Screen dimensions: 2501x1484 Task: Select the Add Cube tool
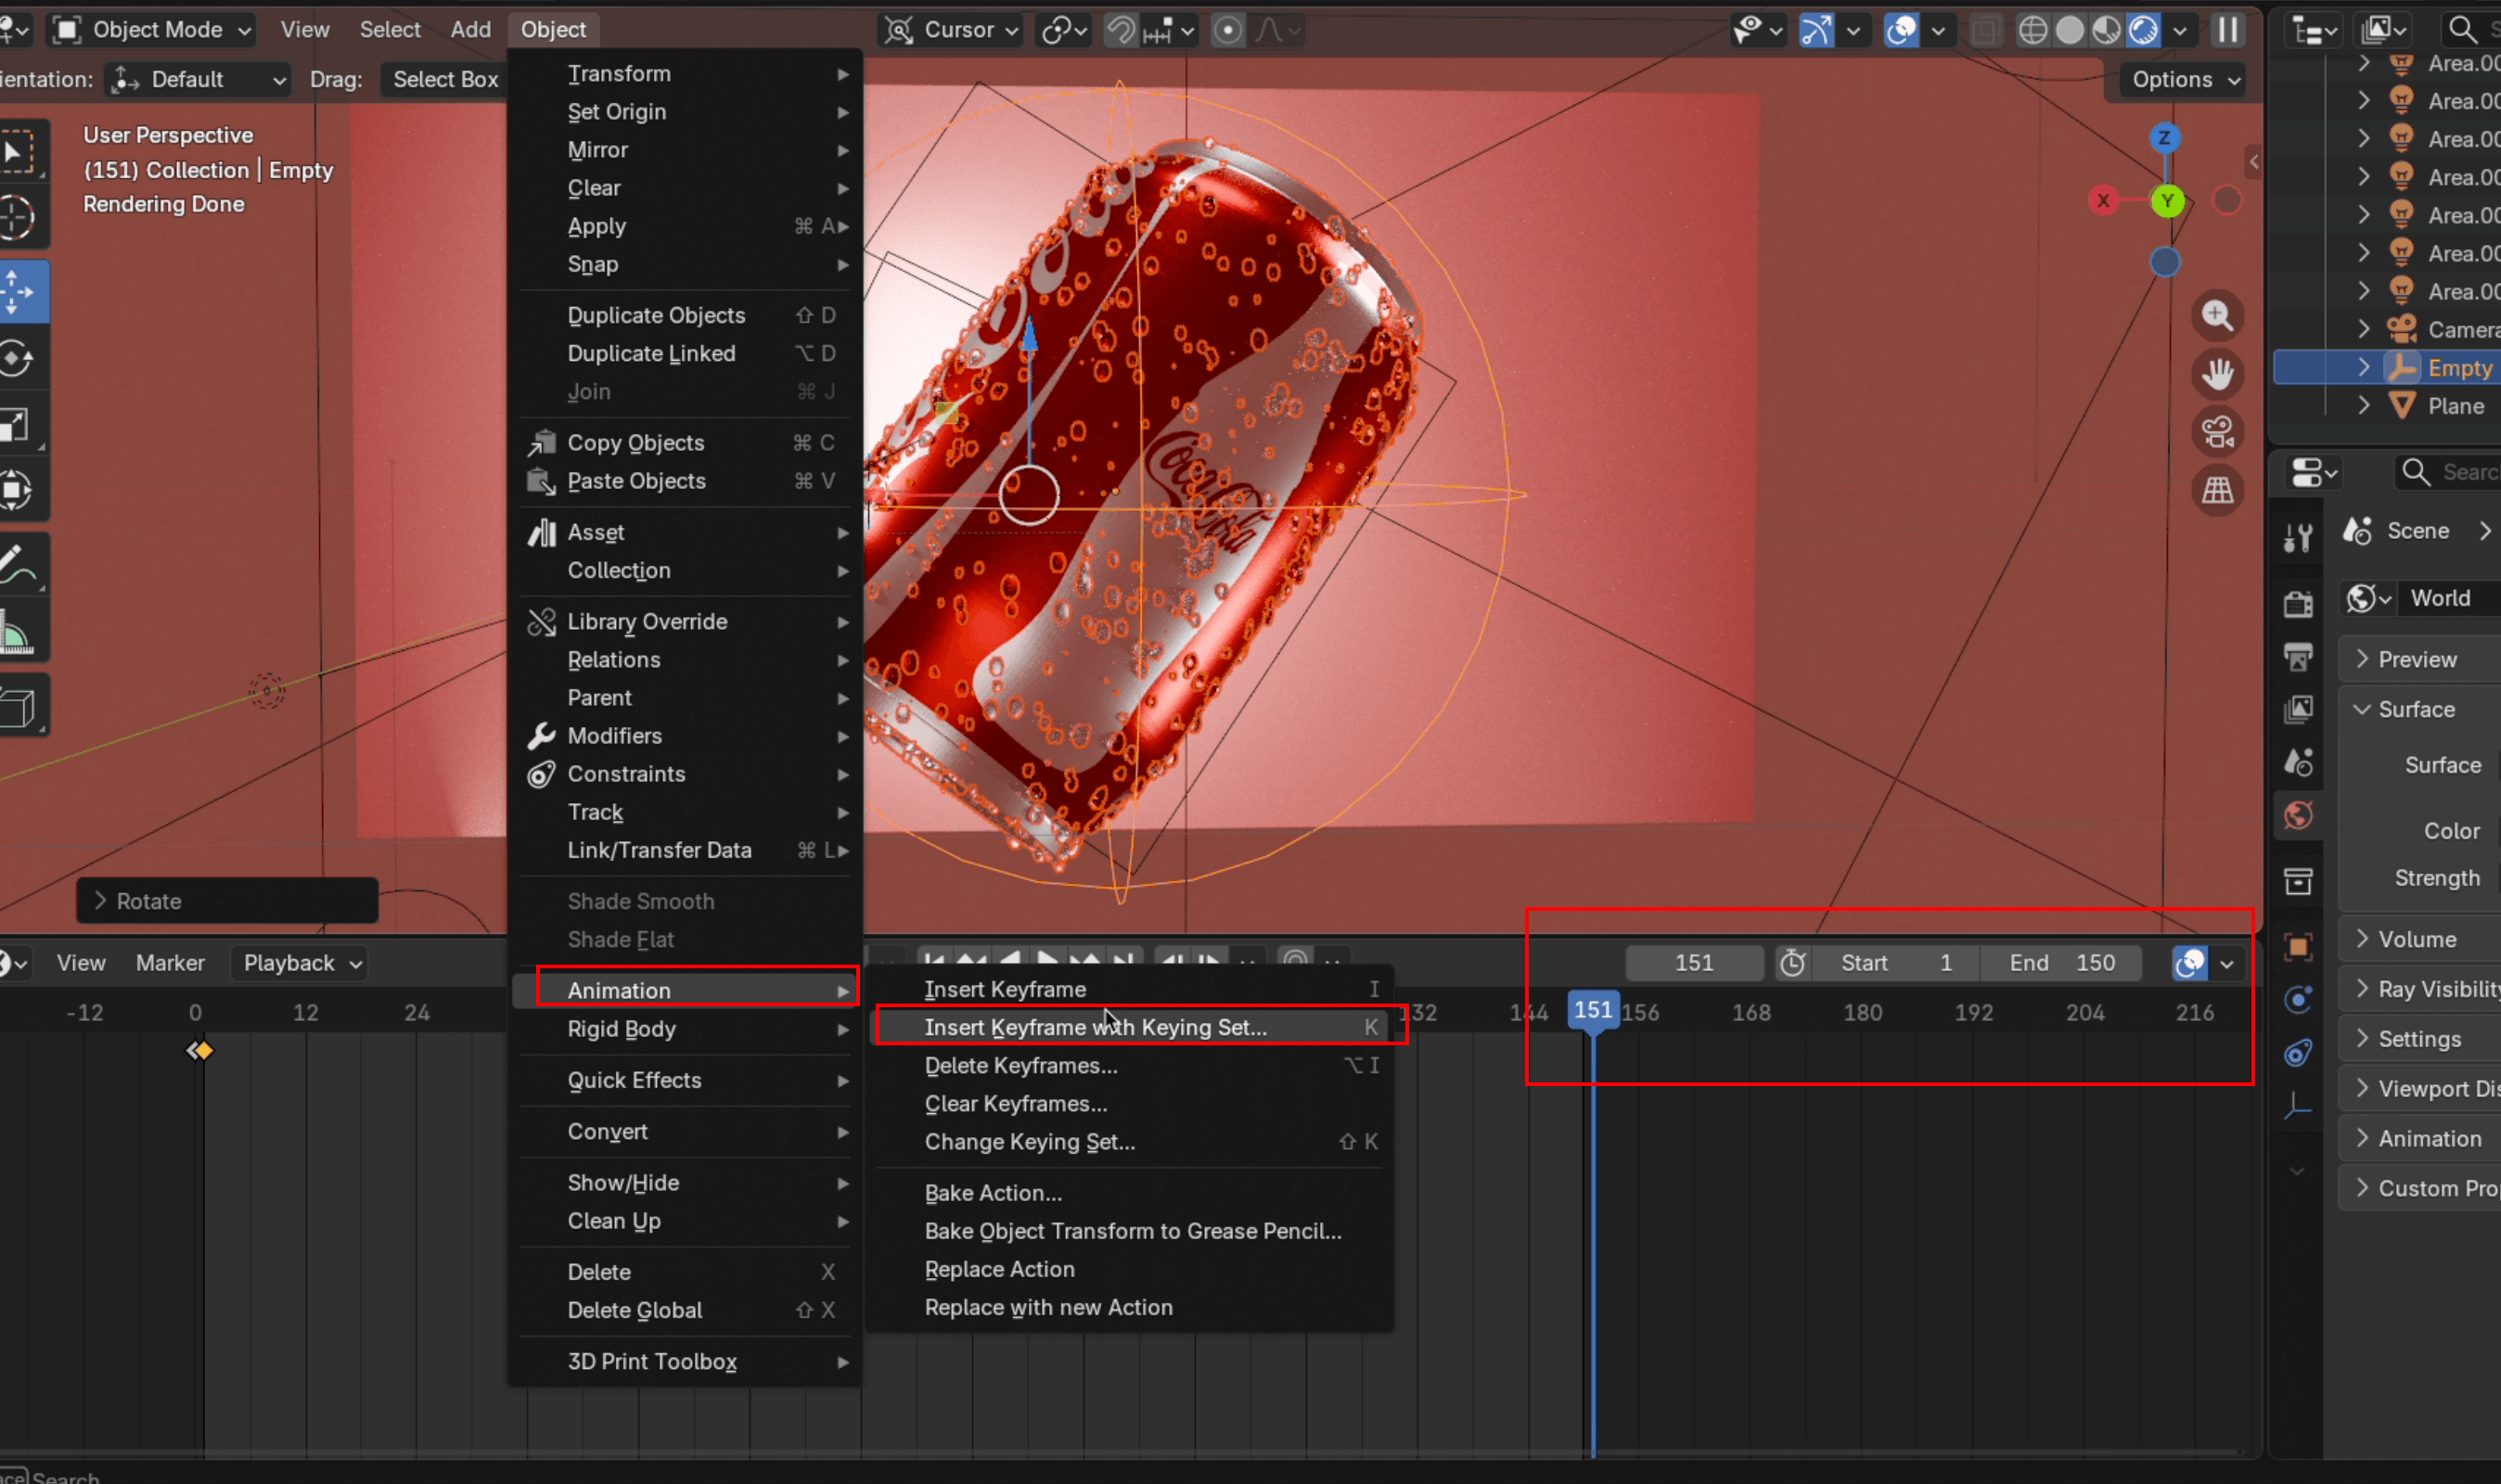pos(18,707)
